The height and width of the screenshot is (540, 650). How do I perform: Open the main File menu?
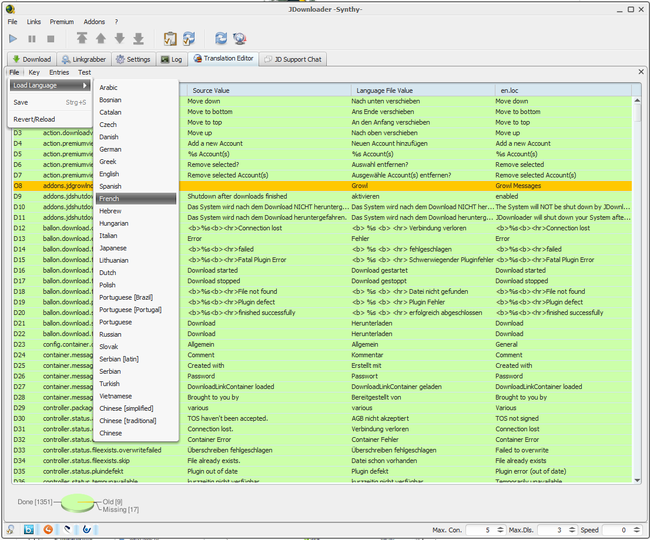point(12,22)
